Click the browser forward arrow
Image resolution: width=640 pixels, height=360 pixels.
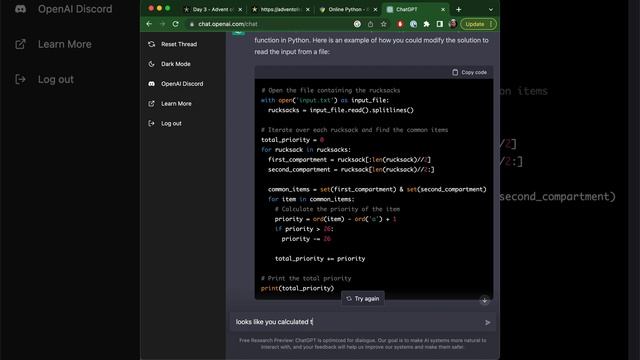click(162, 24)
